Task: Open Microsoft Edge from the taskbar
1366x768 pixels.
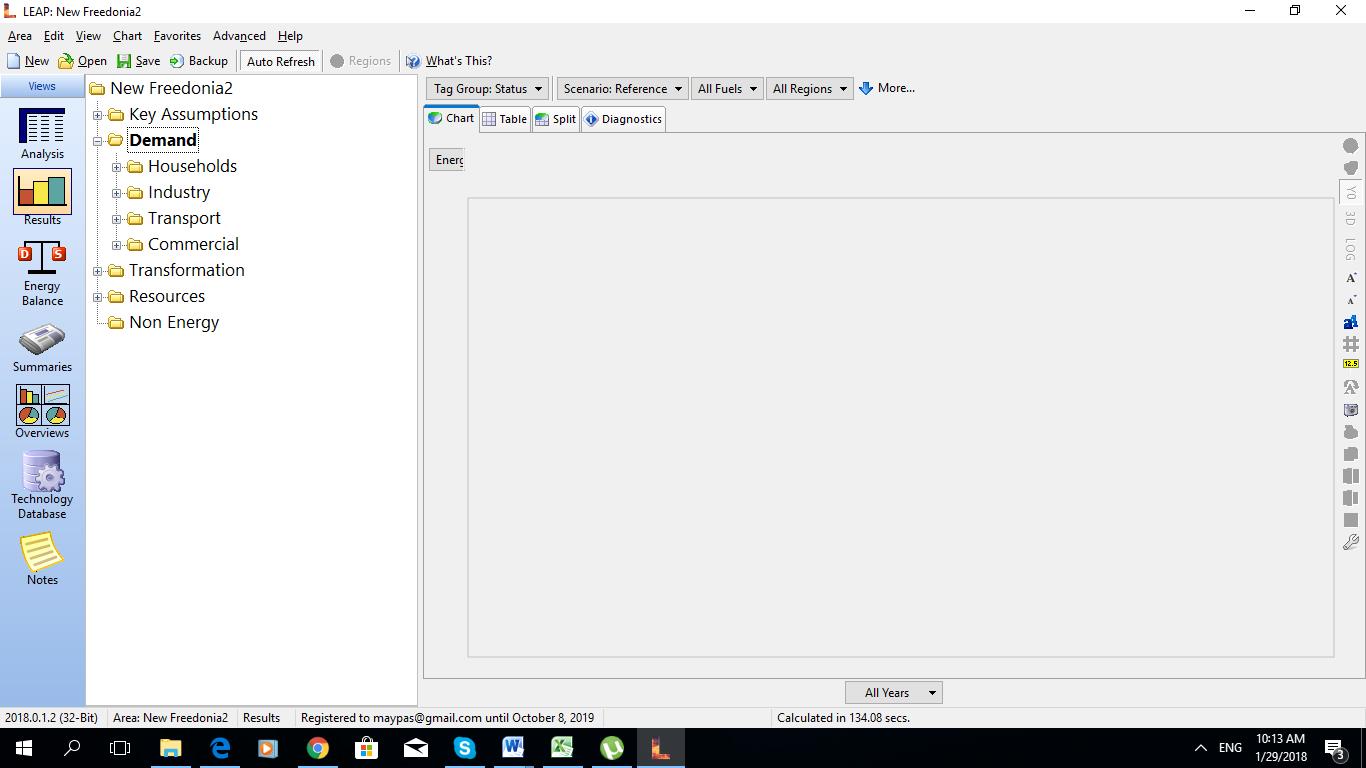Action: coord(219,747)
